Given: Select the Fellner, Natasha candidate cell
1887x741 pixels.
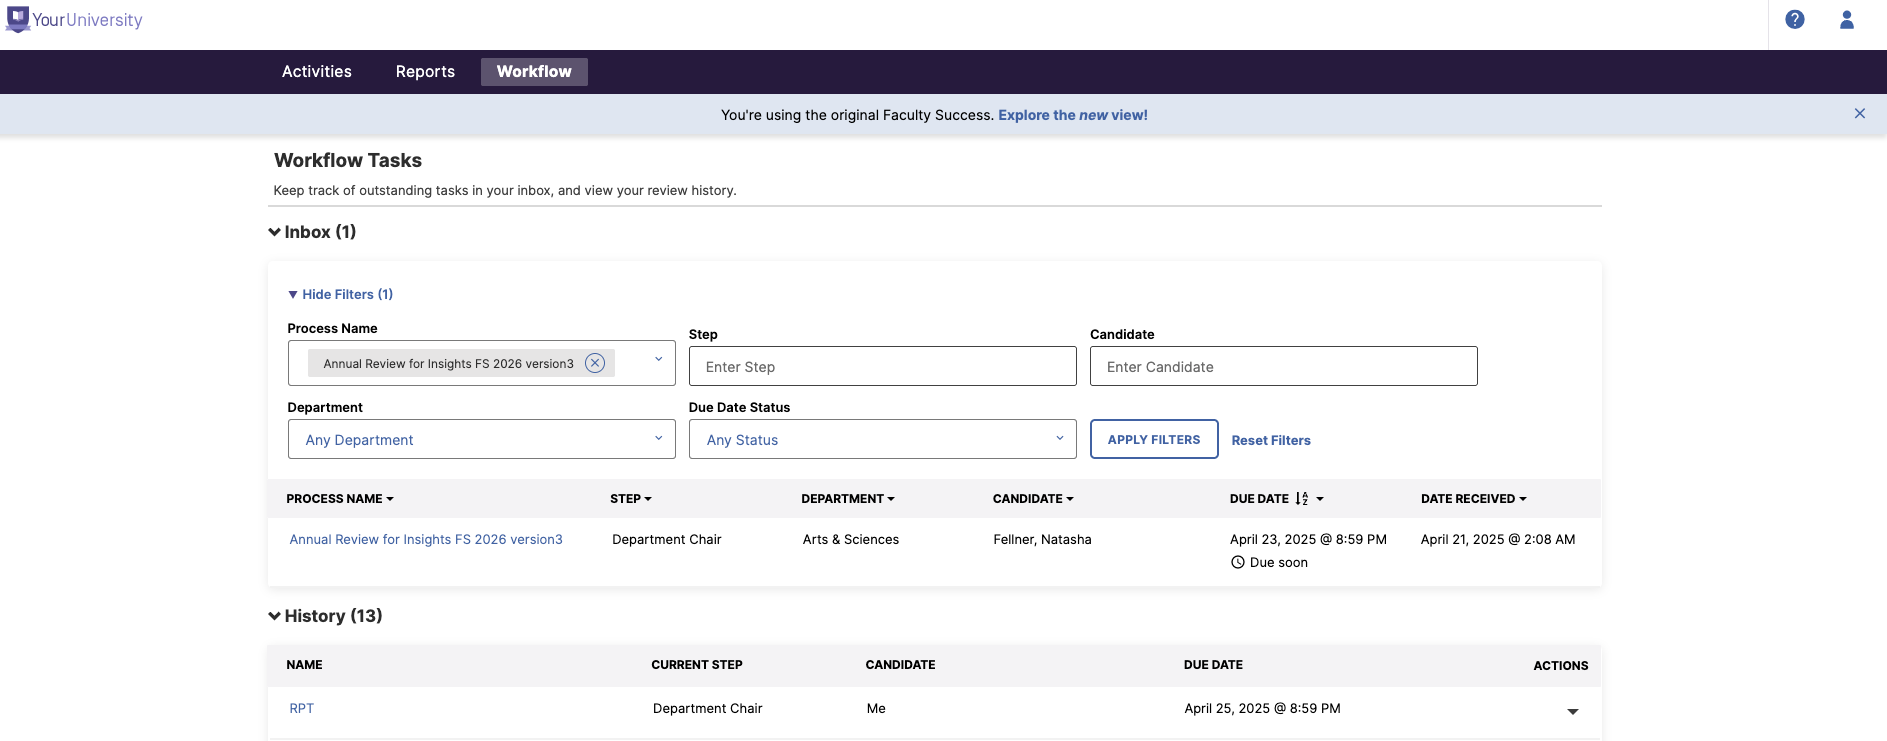Looking at the screenshot, I should [1042, 539].
